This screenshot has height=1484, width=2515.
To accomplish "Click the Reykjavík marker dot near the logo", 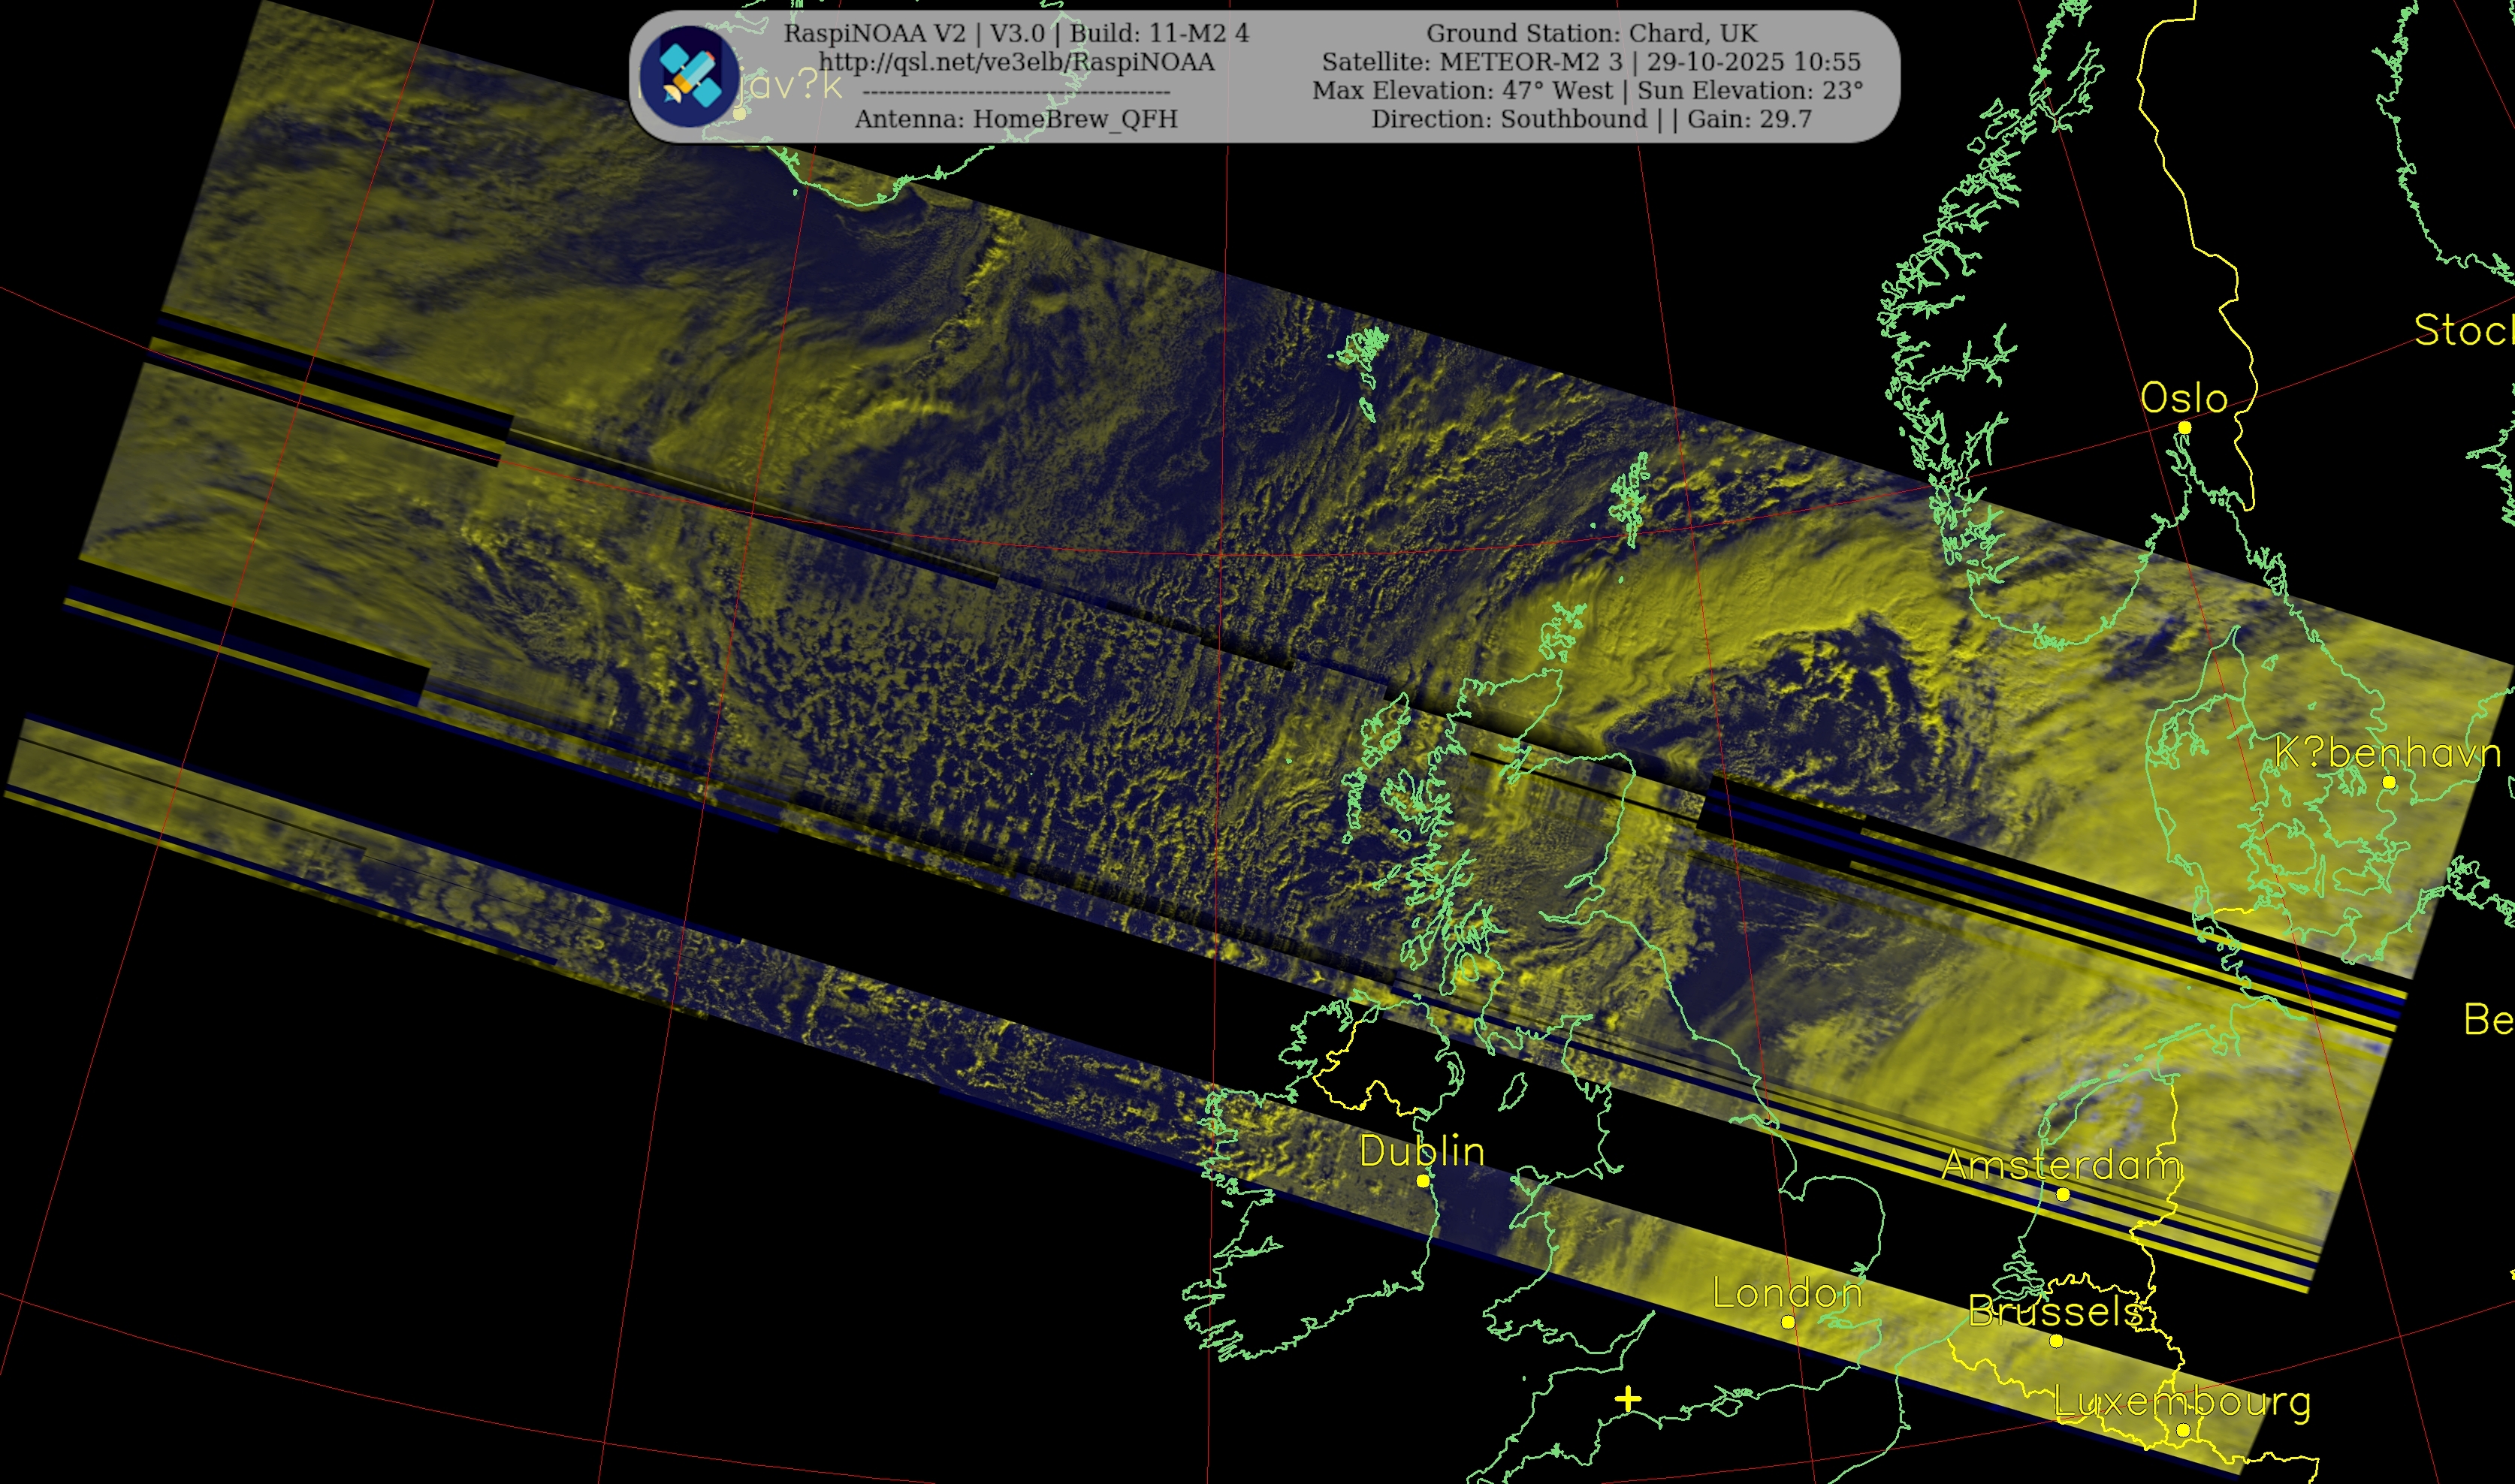I will tap(739, 114).
